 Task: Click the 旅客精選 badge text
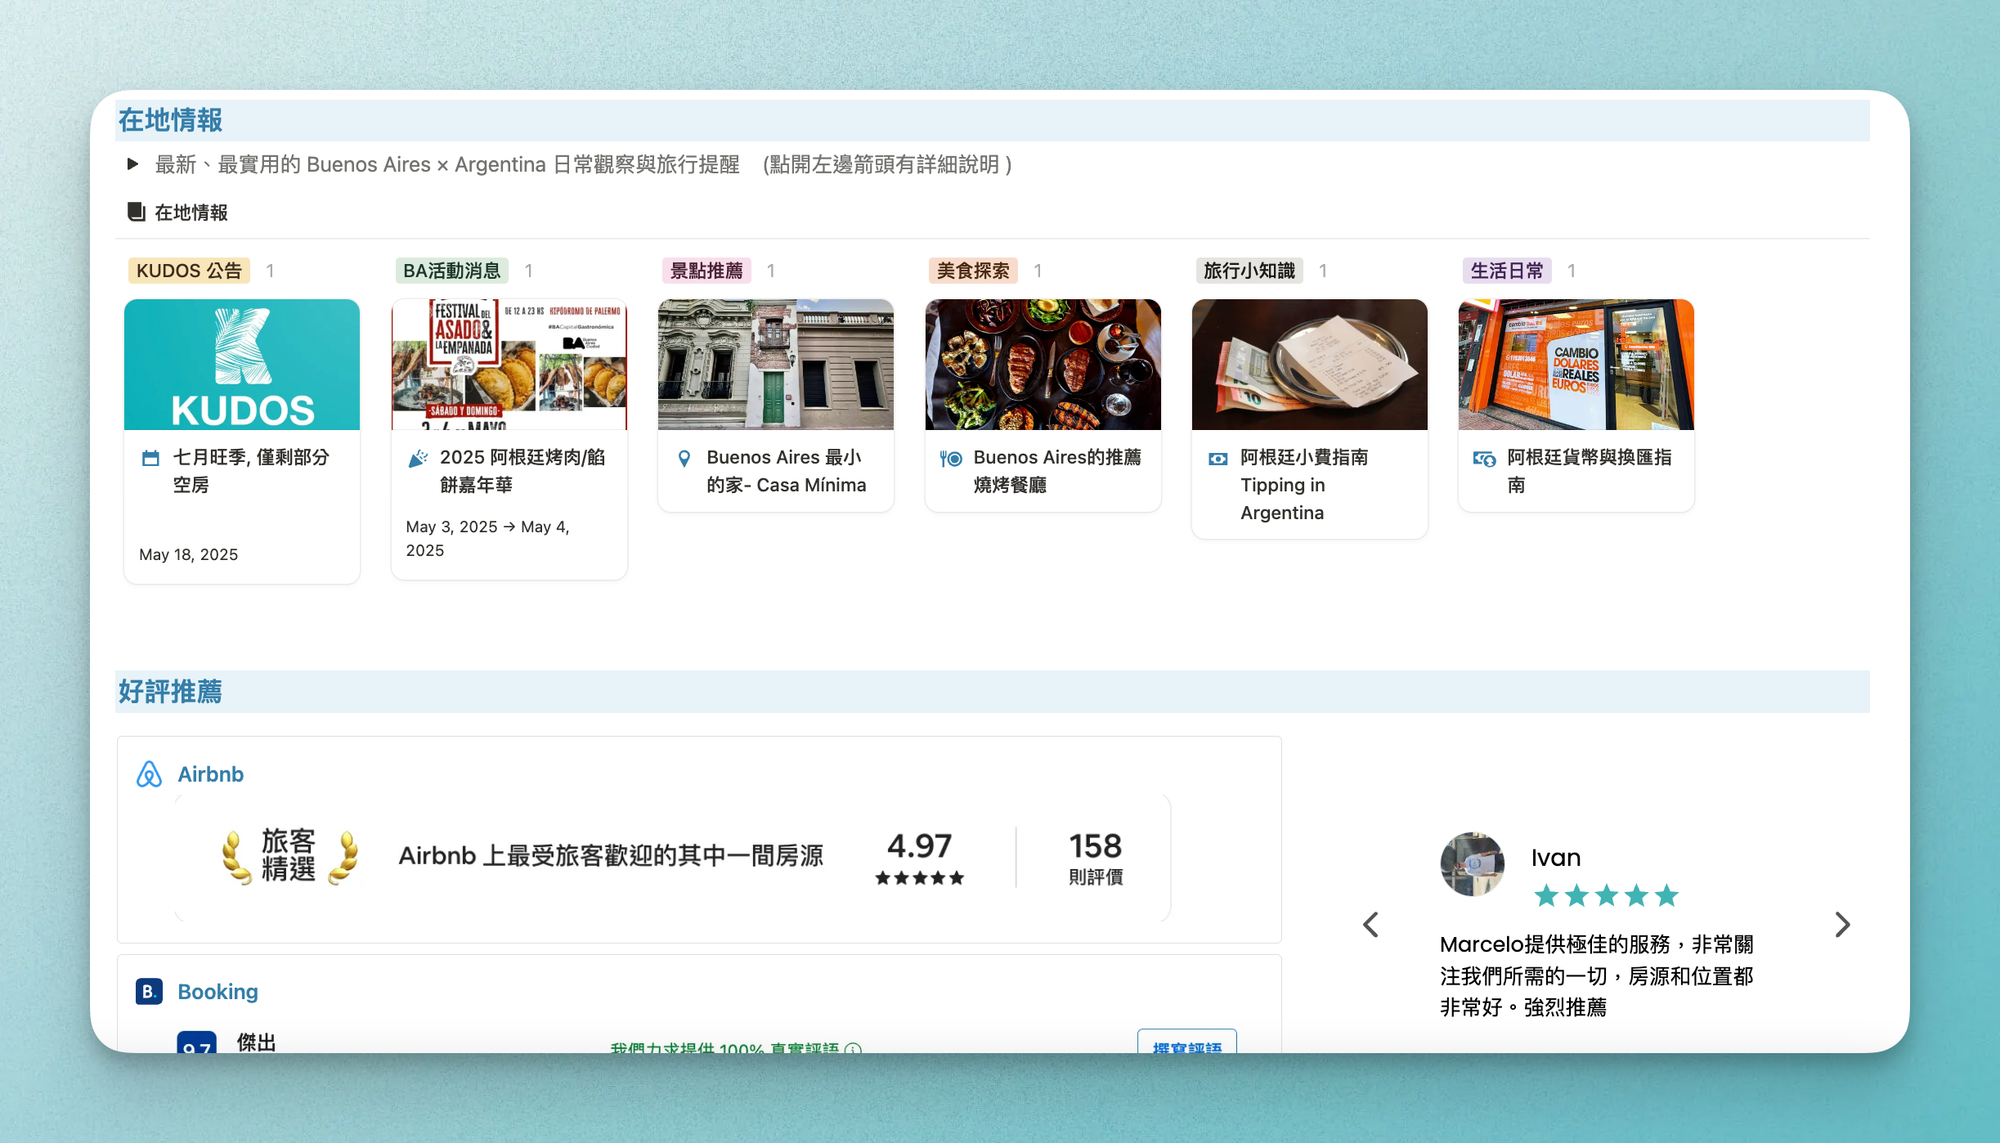(x=289, y=855)
